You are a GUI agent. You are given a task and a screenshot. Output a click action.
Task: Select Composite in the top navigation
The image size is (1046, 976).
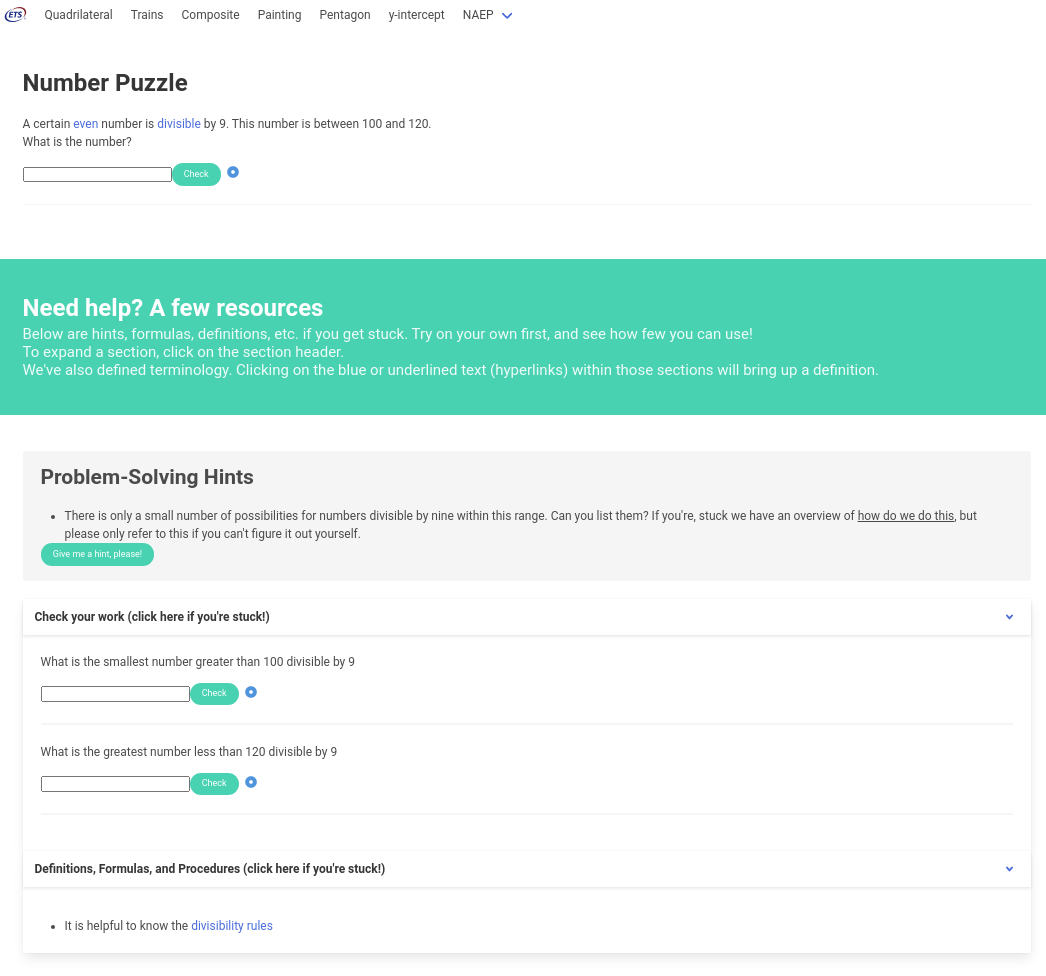point(210,15)
